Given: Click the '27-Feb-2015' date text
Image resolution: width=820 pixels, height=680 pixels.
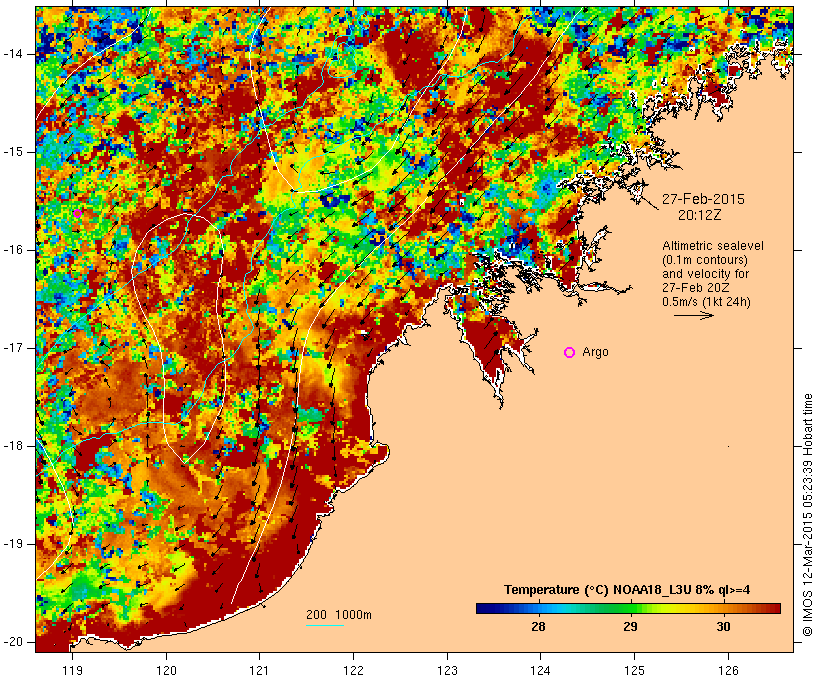Looking at the screenshot, I should coord(703,199).
